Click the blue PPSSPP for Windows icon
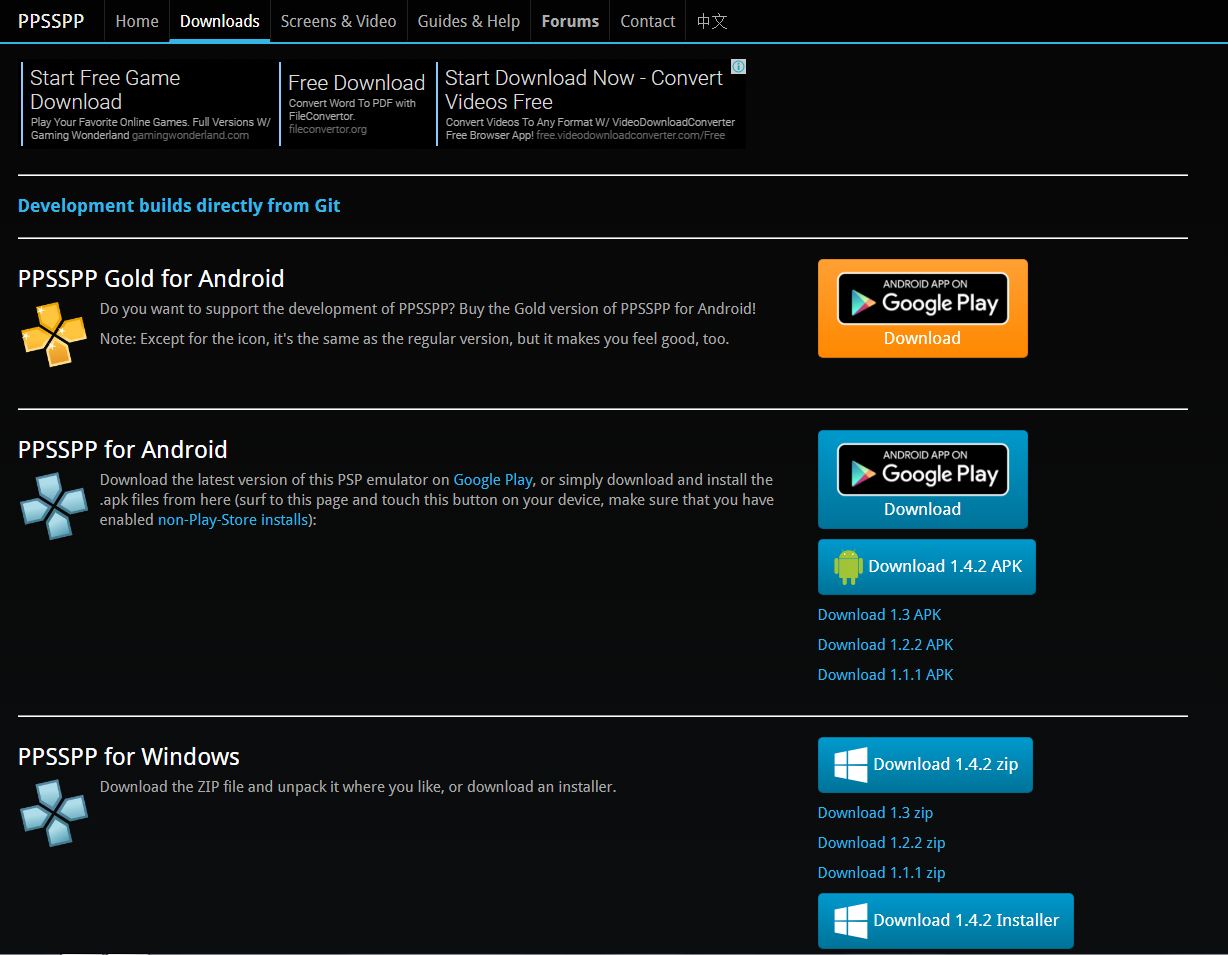The width and height of the screenshot is (1228, 955). coord(53,812)
